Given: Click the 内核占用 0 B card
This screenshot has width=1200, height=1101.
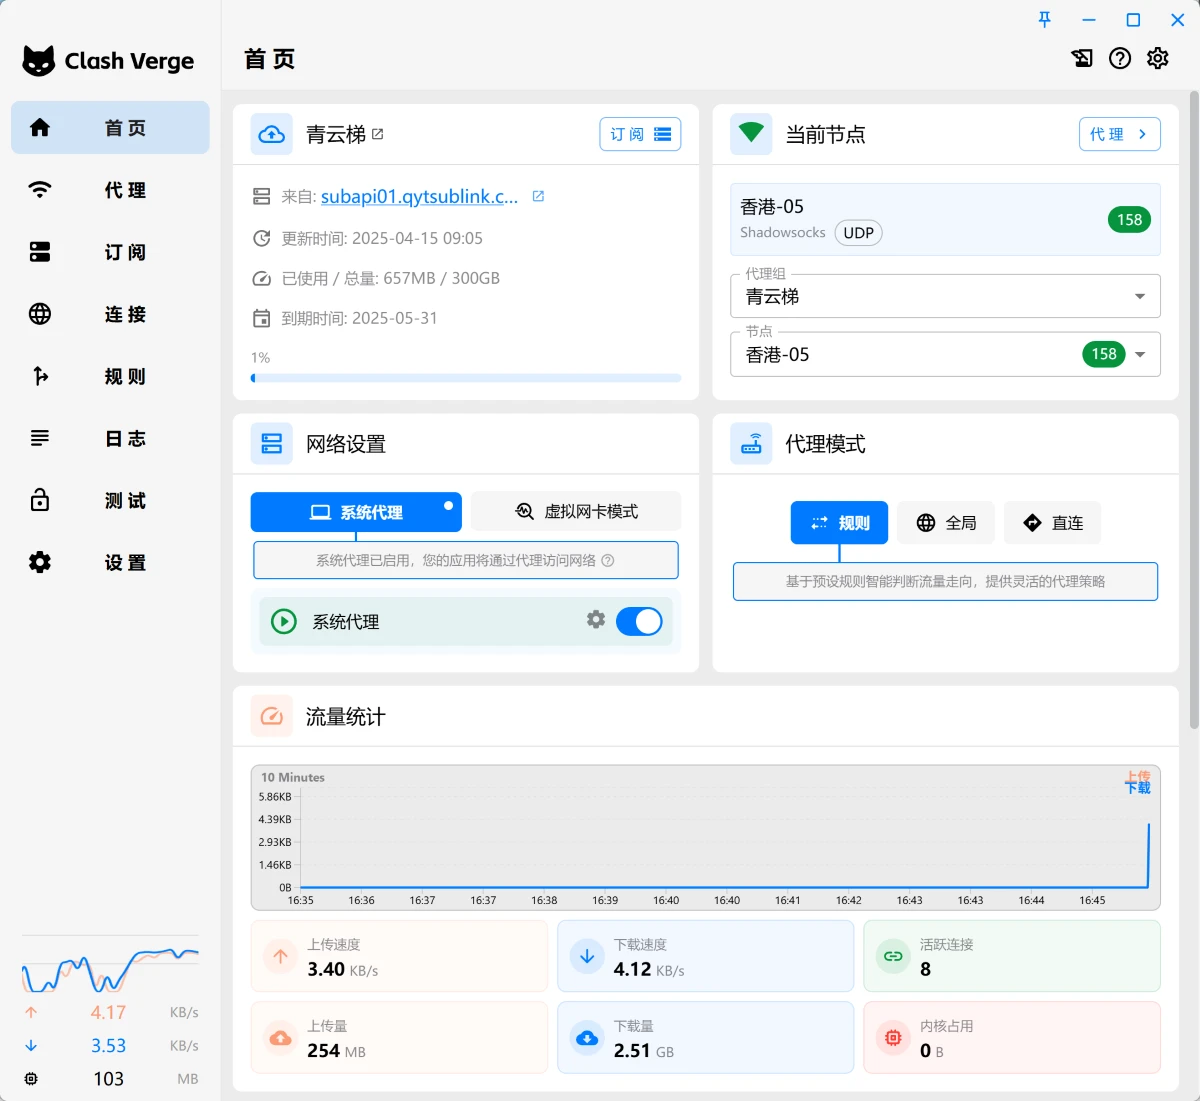Looking at the screenshot, I should point(1012,1038).
